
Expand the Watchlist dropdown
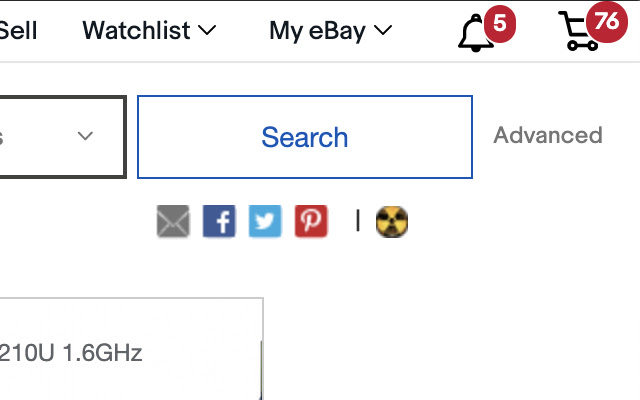point(149,31)
